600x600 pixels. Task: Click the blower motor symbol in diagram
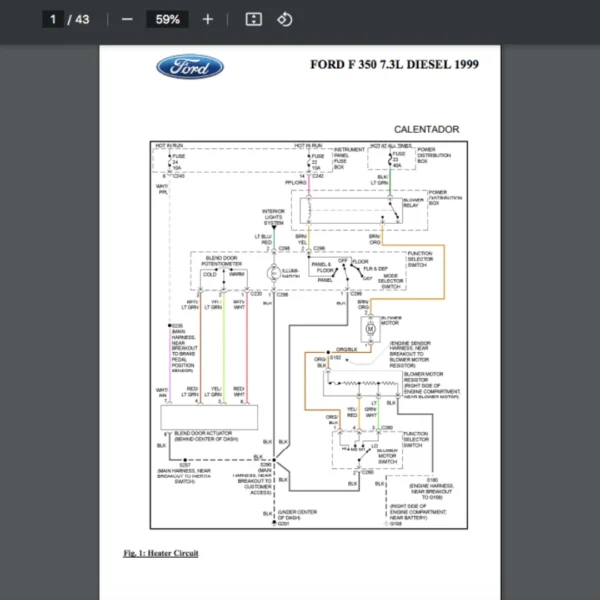point(368,328)
